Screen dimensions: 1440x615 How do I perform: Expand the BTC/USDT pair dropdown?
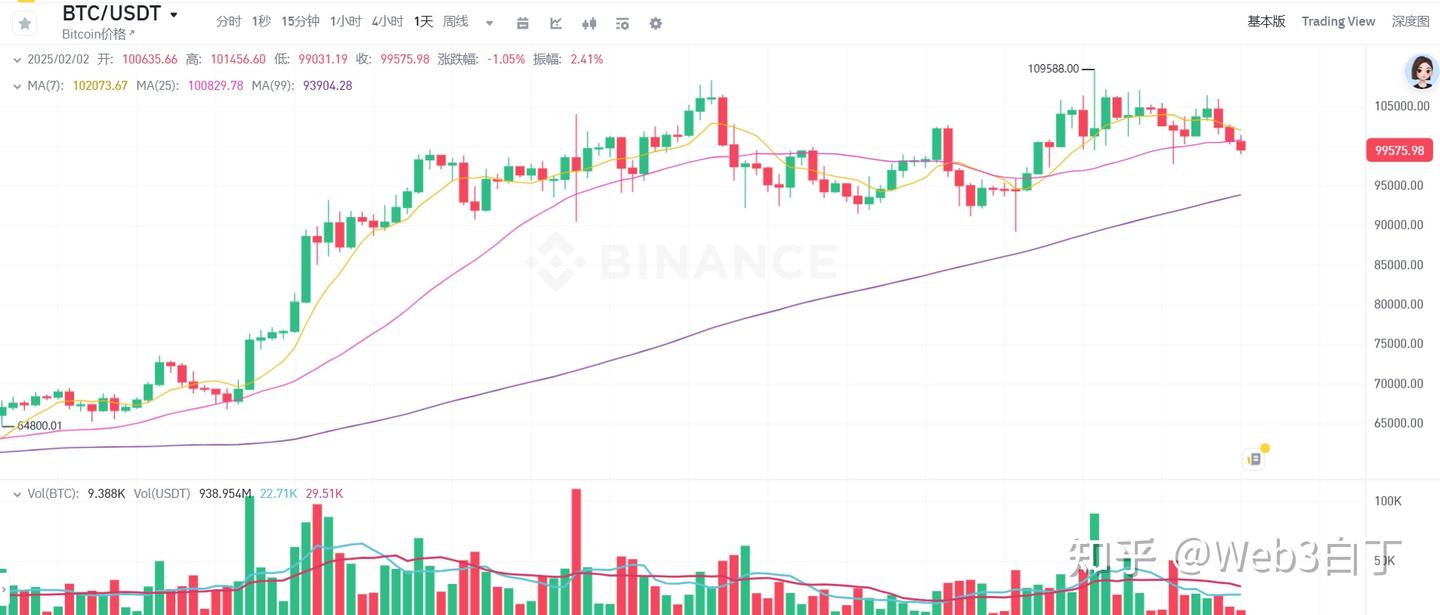[174, 15]
